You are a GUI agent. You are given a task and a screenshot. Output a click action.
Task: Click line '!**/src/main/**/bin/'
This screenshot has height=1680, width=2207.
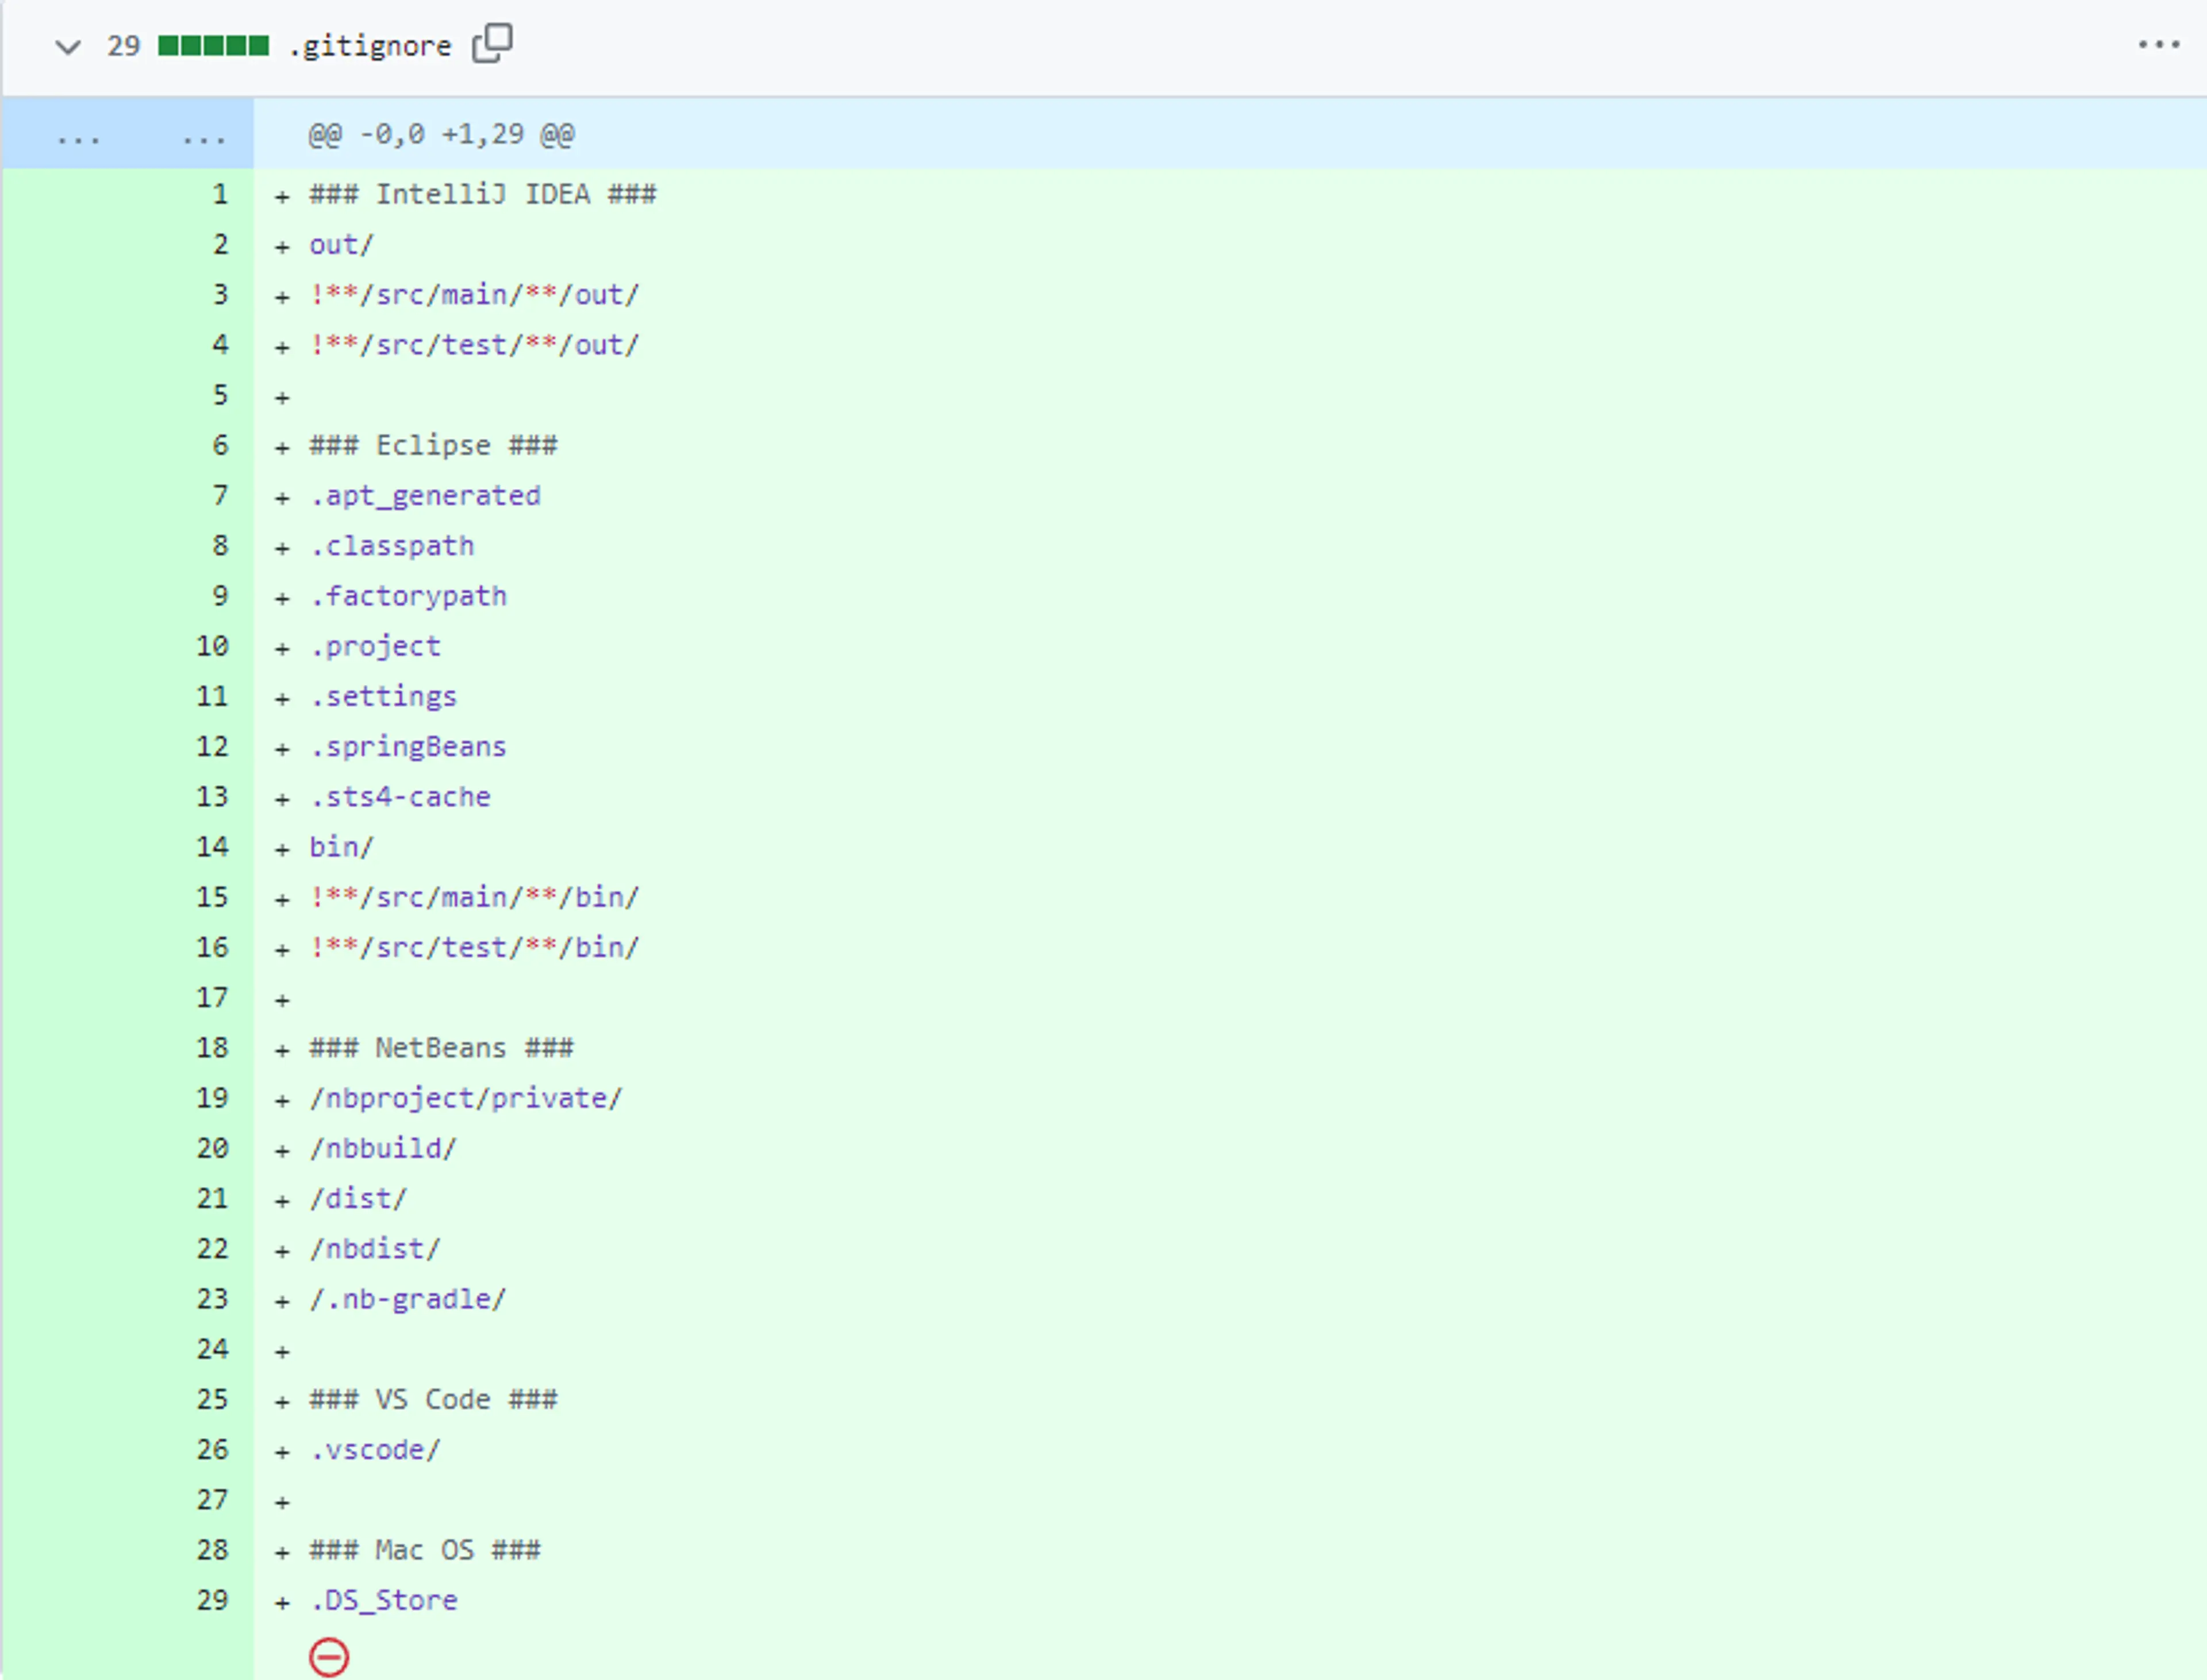pos(474,897)
